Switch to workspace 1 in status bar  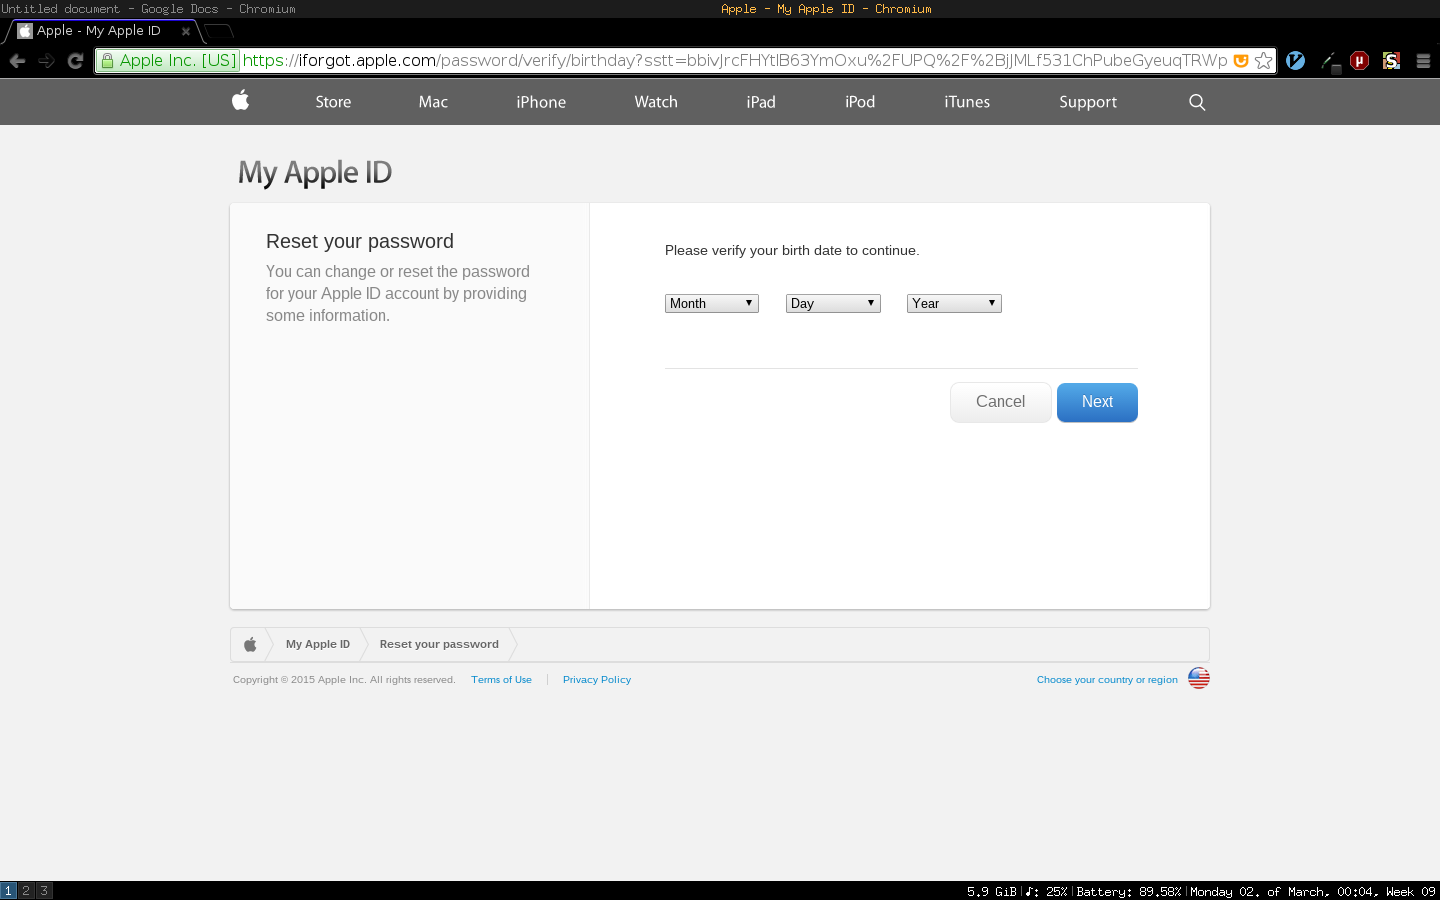coord(8,891)
